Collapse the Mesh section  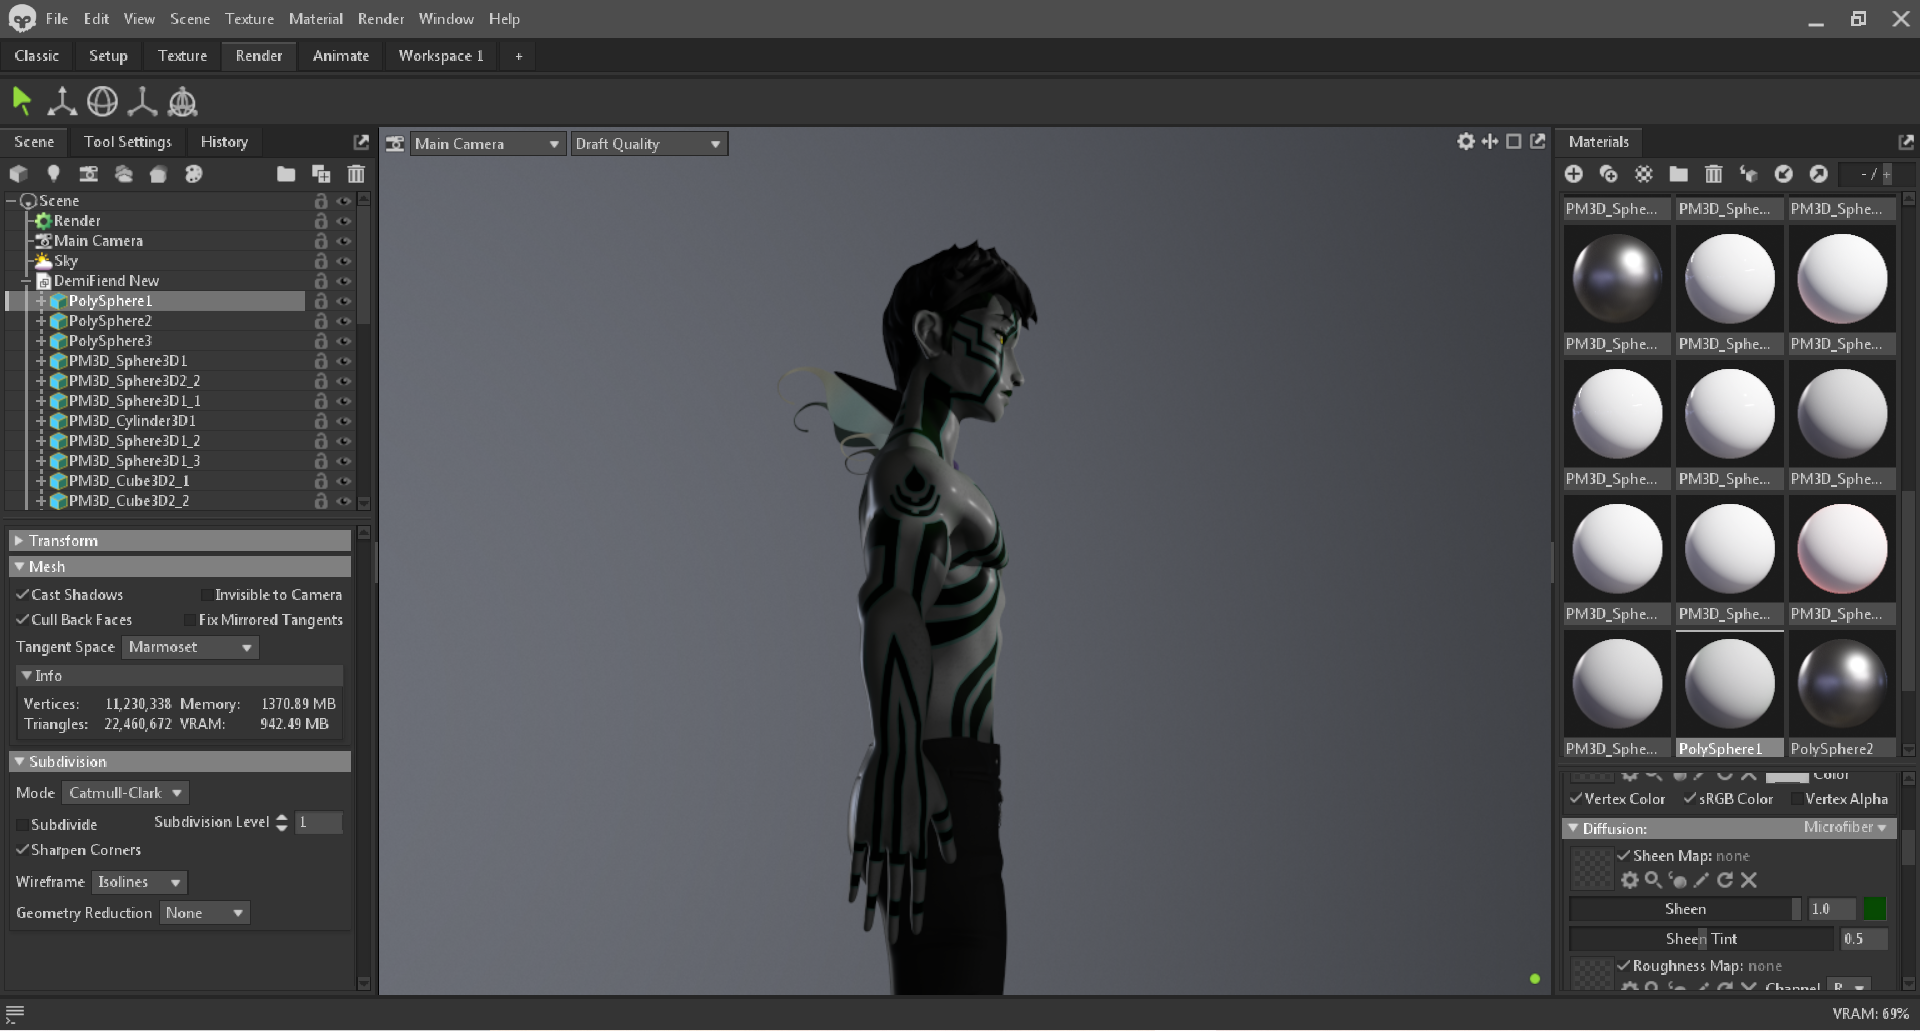[180, 567]
